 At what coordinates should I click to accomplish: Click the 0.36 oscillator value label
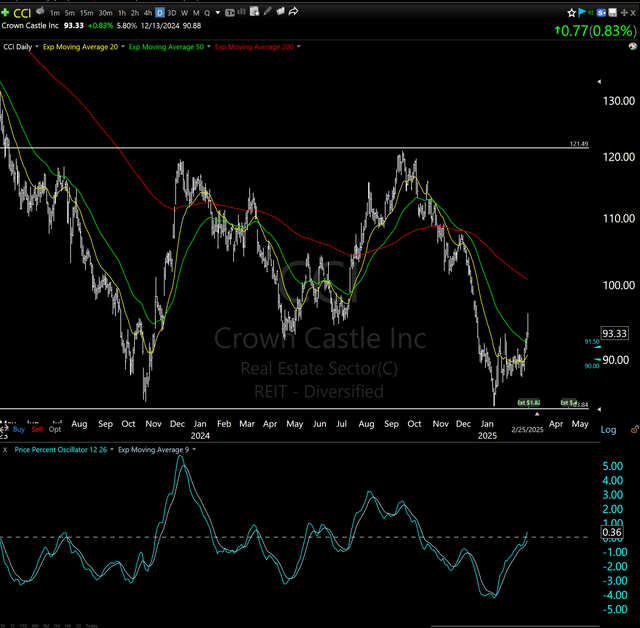point(612,532)
